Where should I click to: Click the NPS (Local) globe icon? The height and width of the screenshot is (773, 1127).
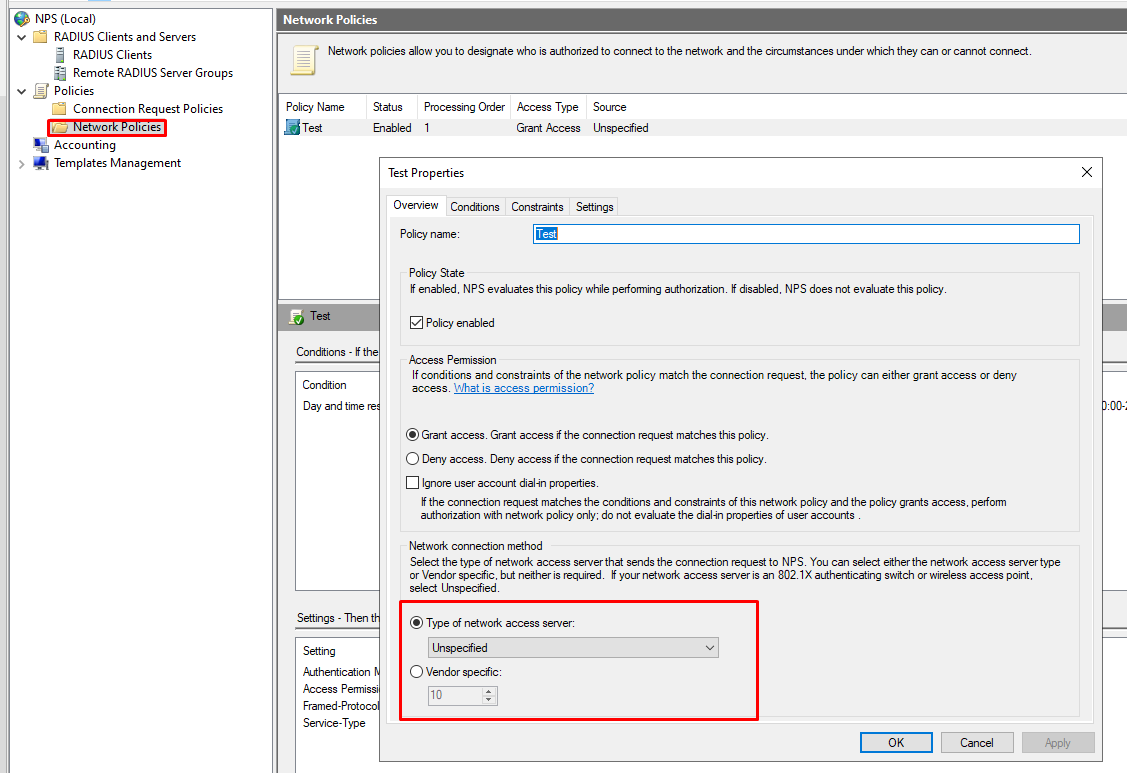click(x=22, y=19)
